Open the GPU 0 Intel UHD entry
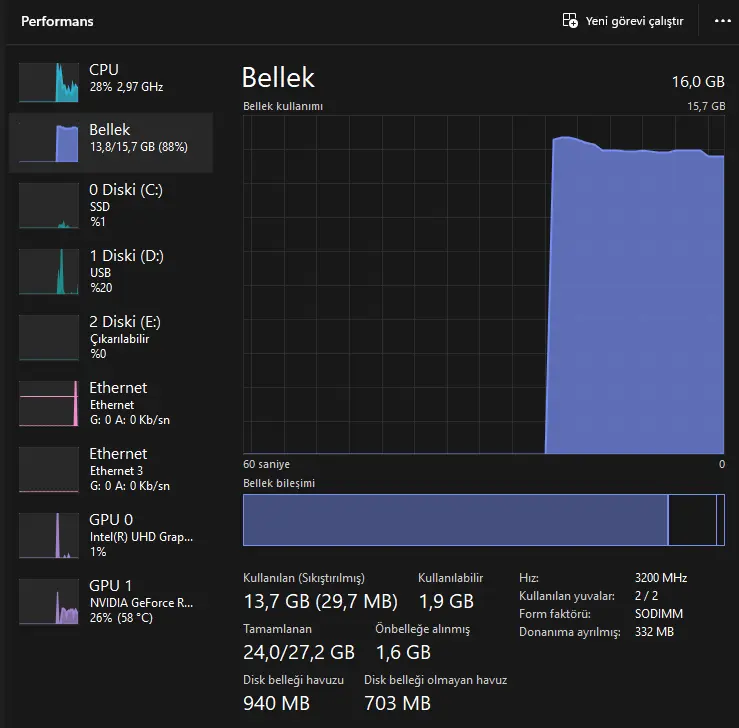The width and height of the screenshot is (739, 728). point(111,535)
